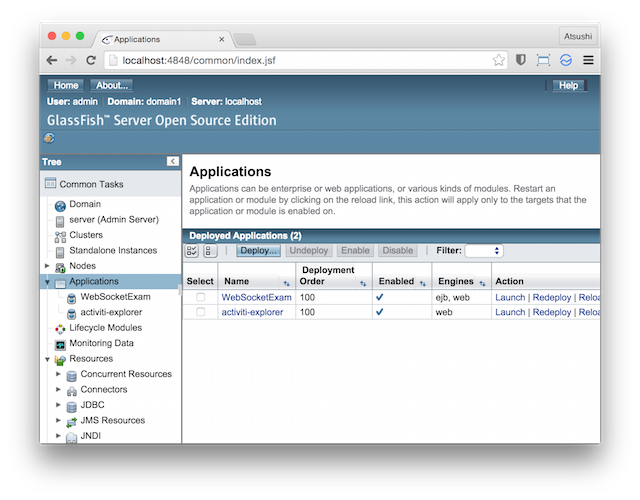Expand the JDBC tree node

point(59,405)
